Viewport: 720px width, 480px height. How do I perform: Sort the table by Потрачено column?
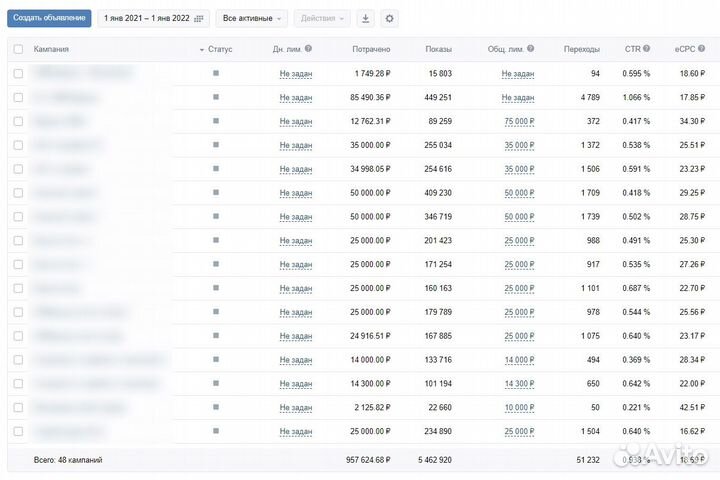371,49
